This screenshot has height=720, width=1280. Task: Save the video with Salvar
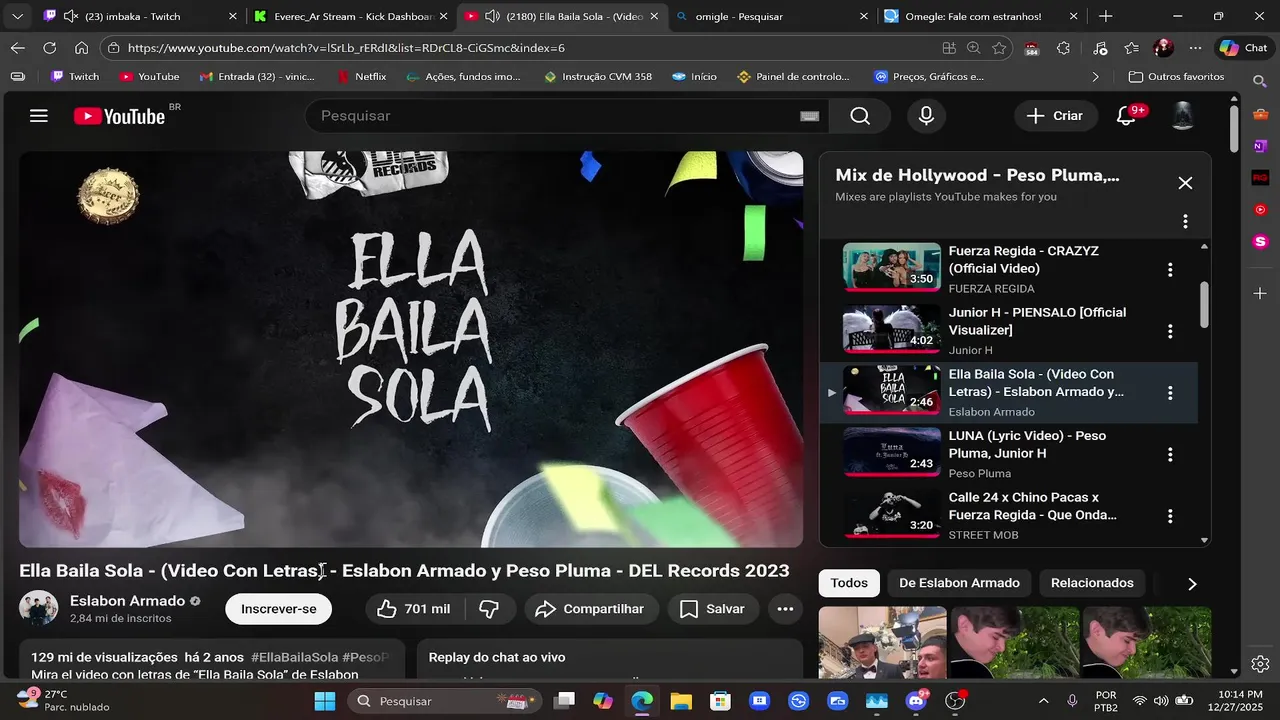(712, 609)
